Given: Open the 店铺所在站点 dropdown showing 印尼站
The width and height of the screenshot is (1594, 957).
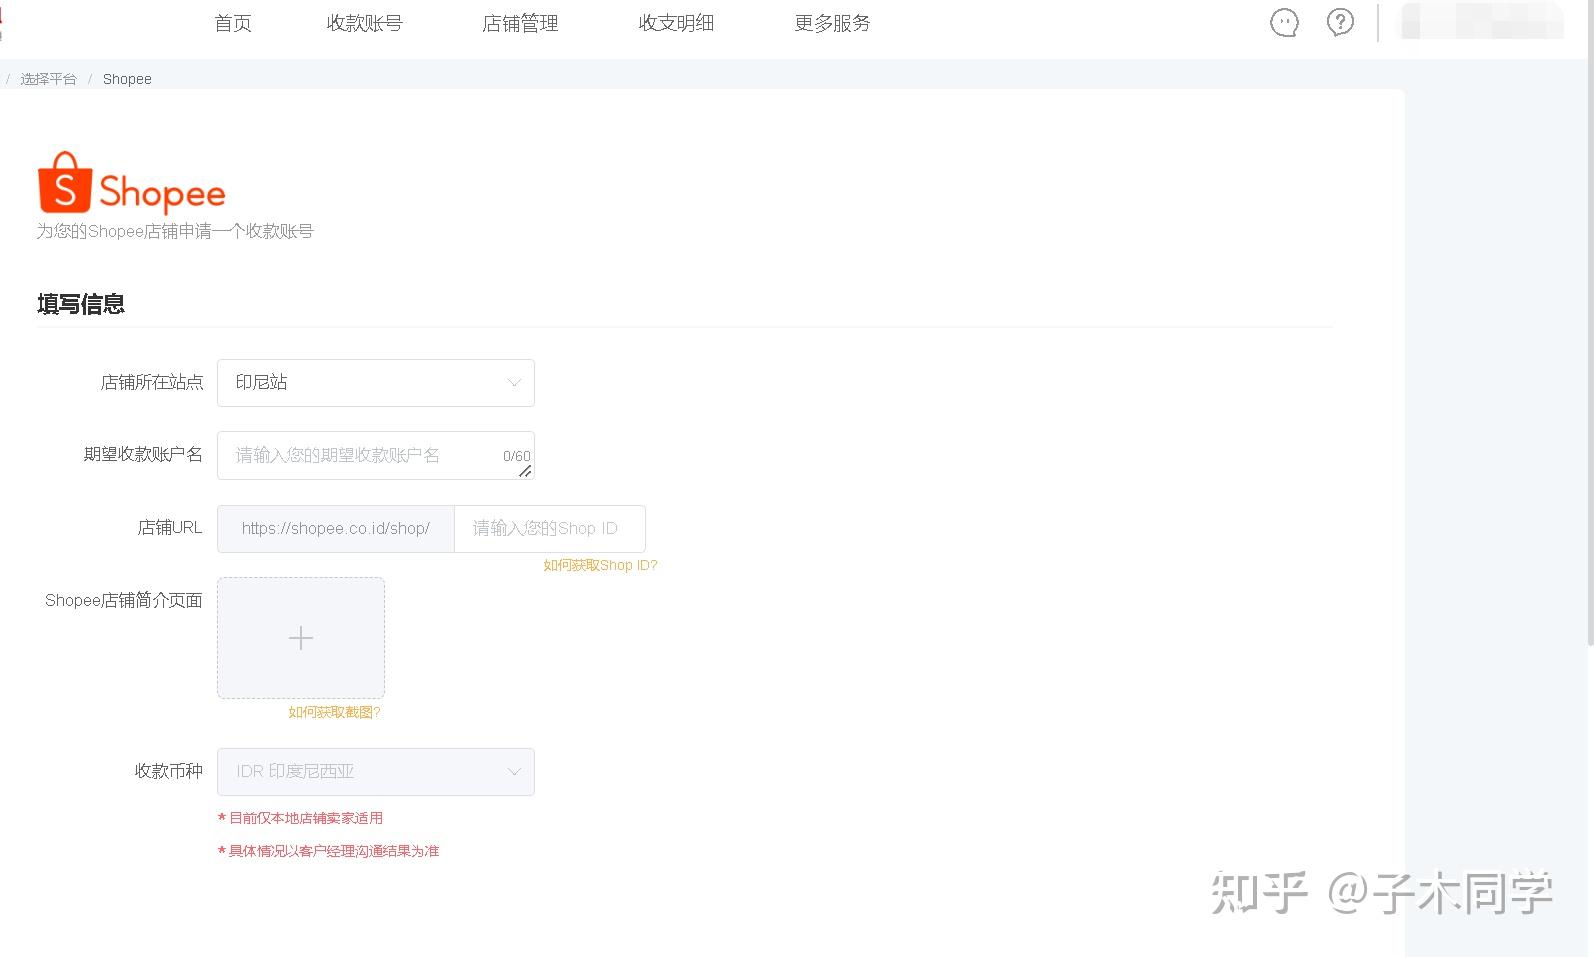Looking at the screenshot, I should tap(376, 383).
